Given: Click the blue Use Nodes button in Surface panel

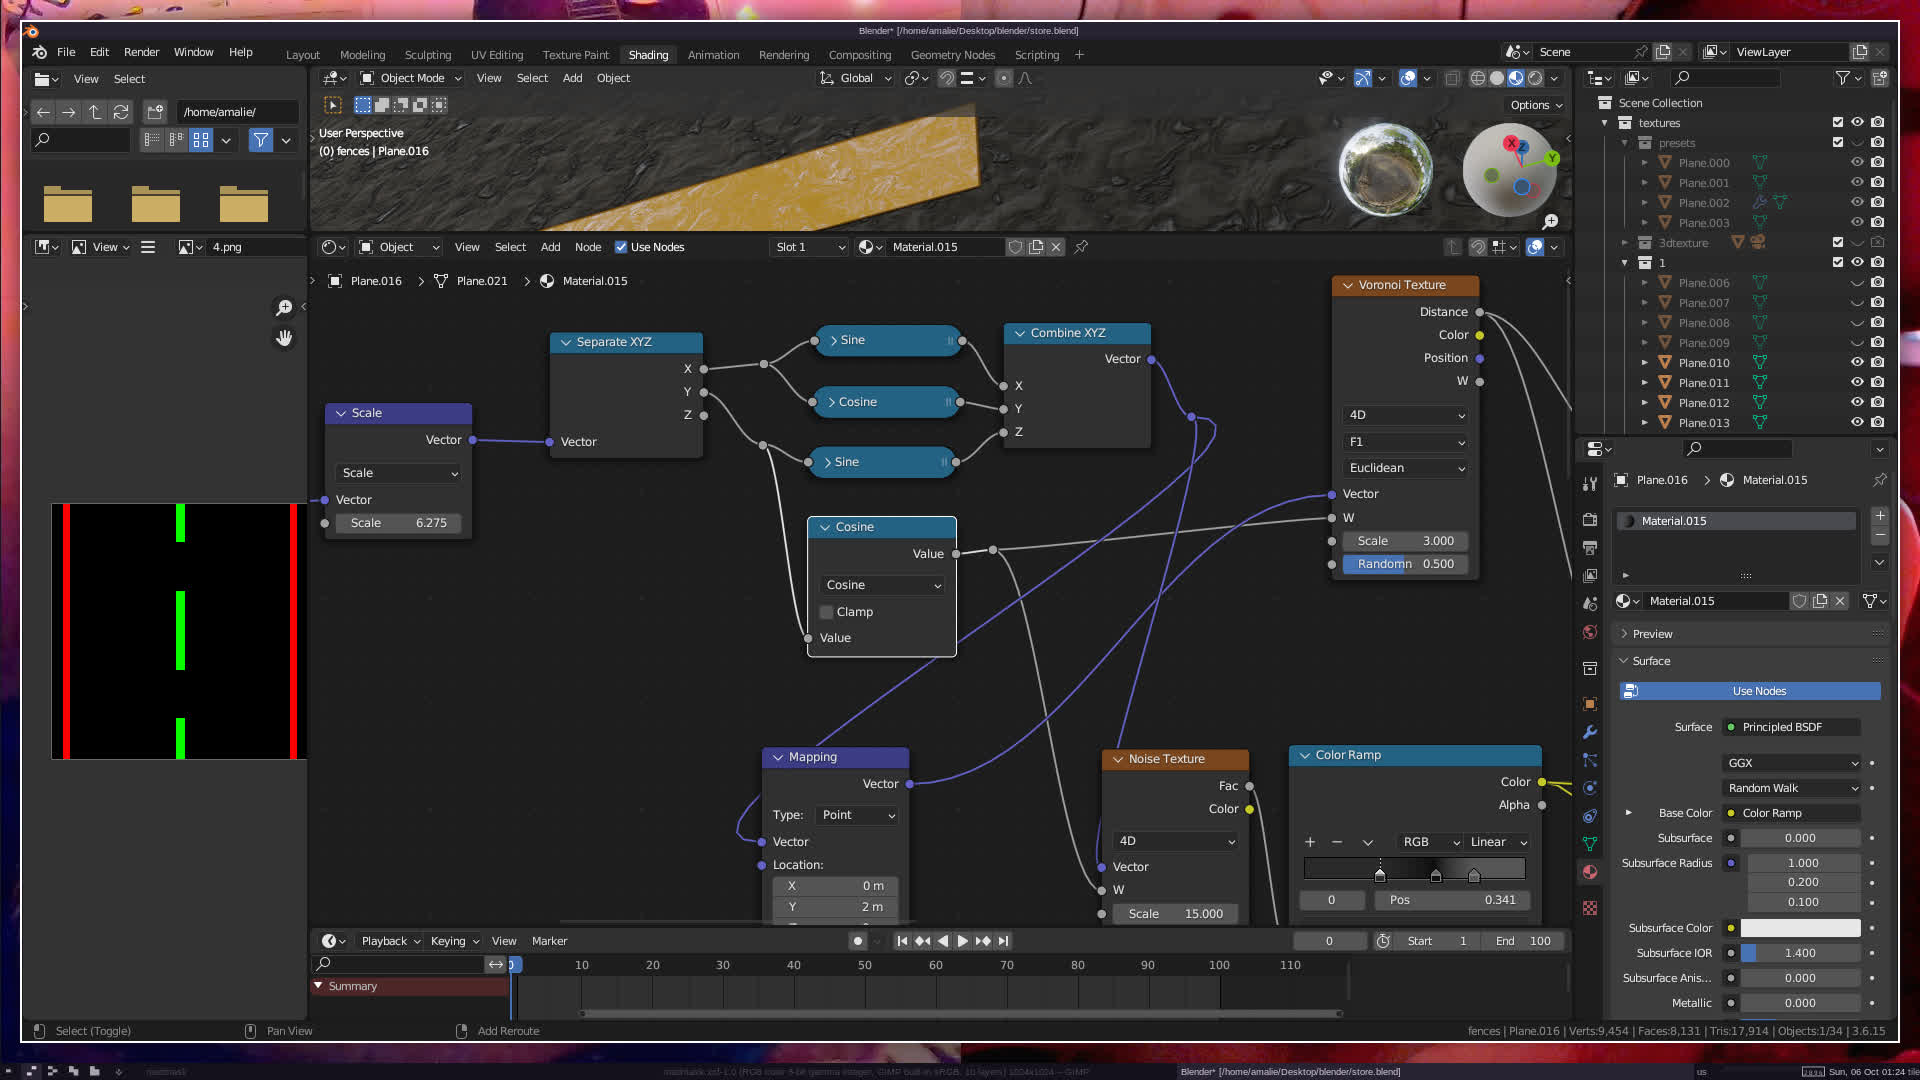Looking at the screenshot, I should [x=1759, y=691].
